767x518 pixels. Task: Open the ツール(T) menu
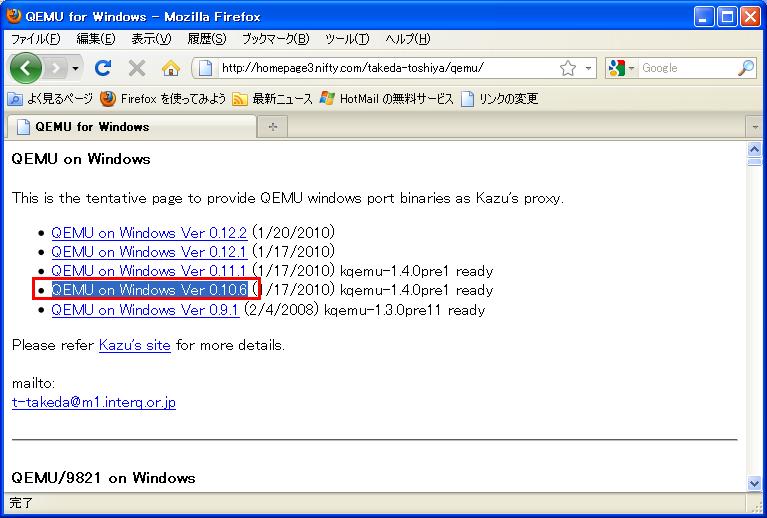347,39
